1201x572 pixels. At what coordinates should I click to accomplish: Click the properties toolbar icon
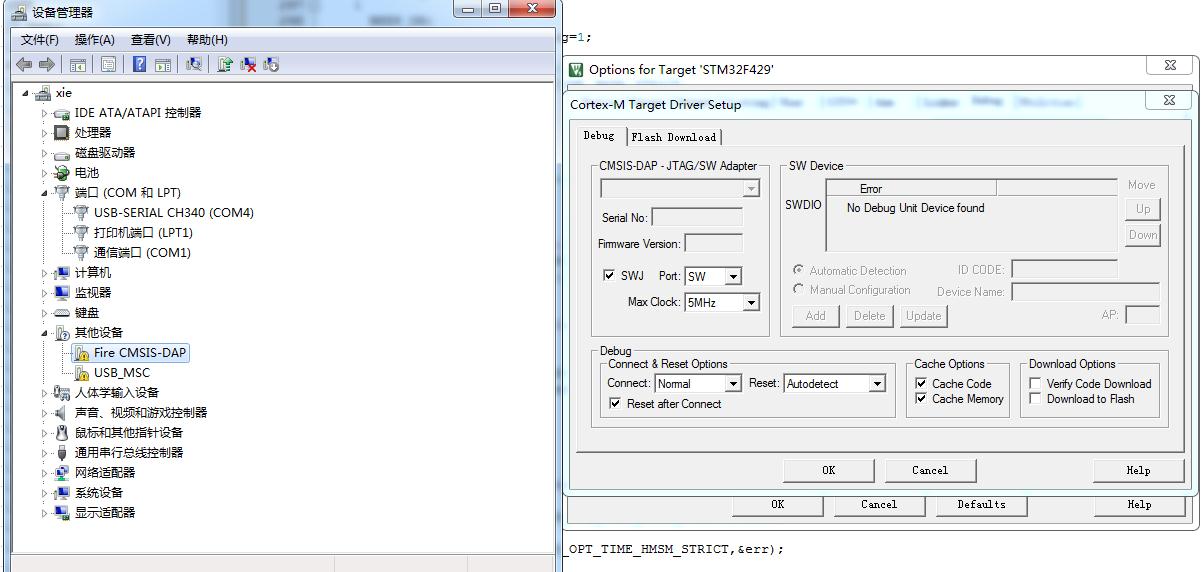108,64
